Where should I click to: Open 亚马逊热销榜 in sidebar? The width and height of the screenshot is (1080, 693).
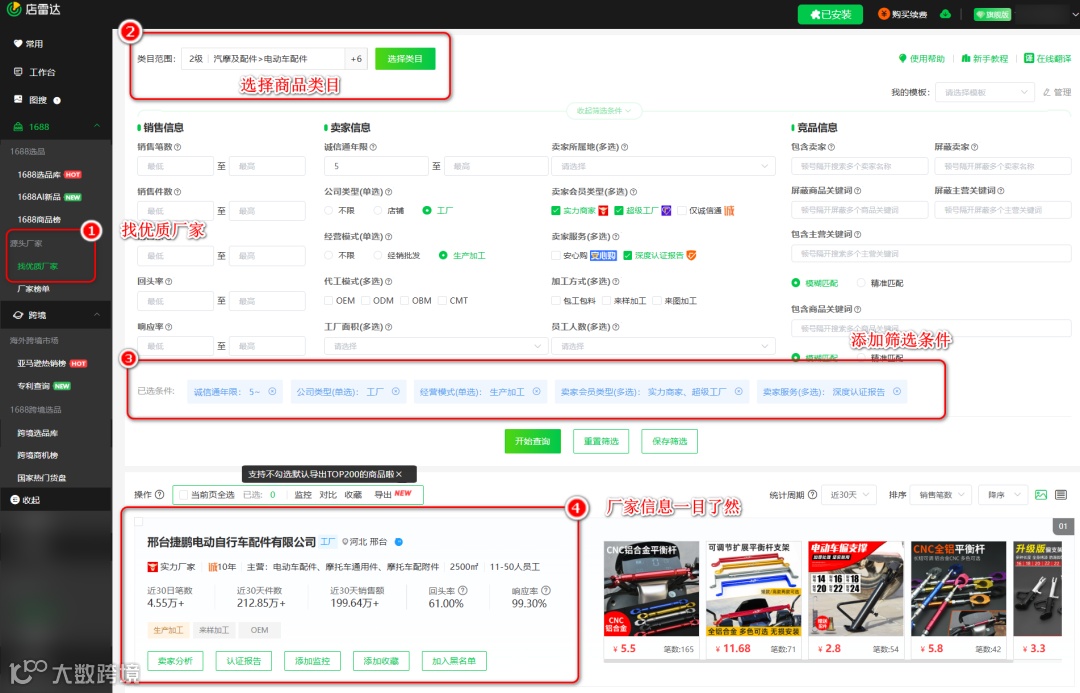tap(42, 363)
